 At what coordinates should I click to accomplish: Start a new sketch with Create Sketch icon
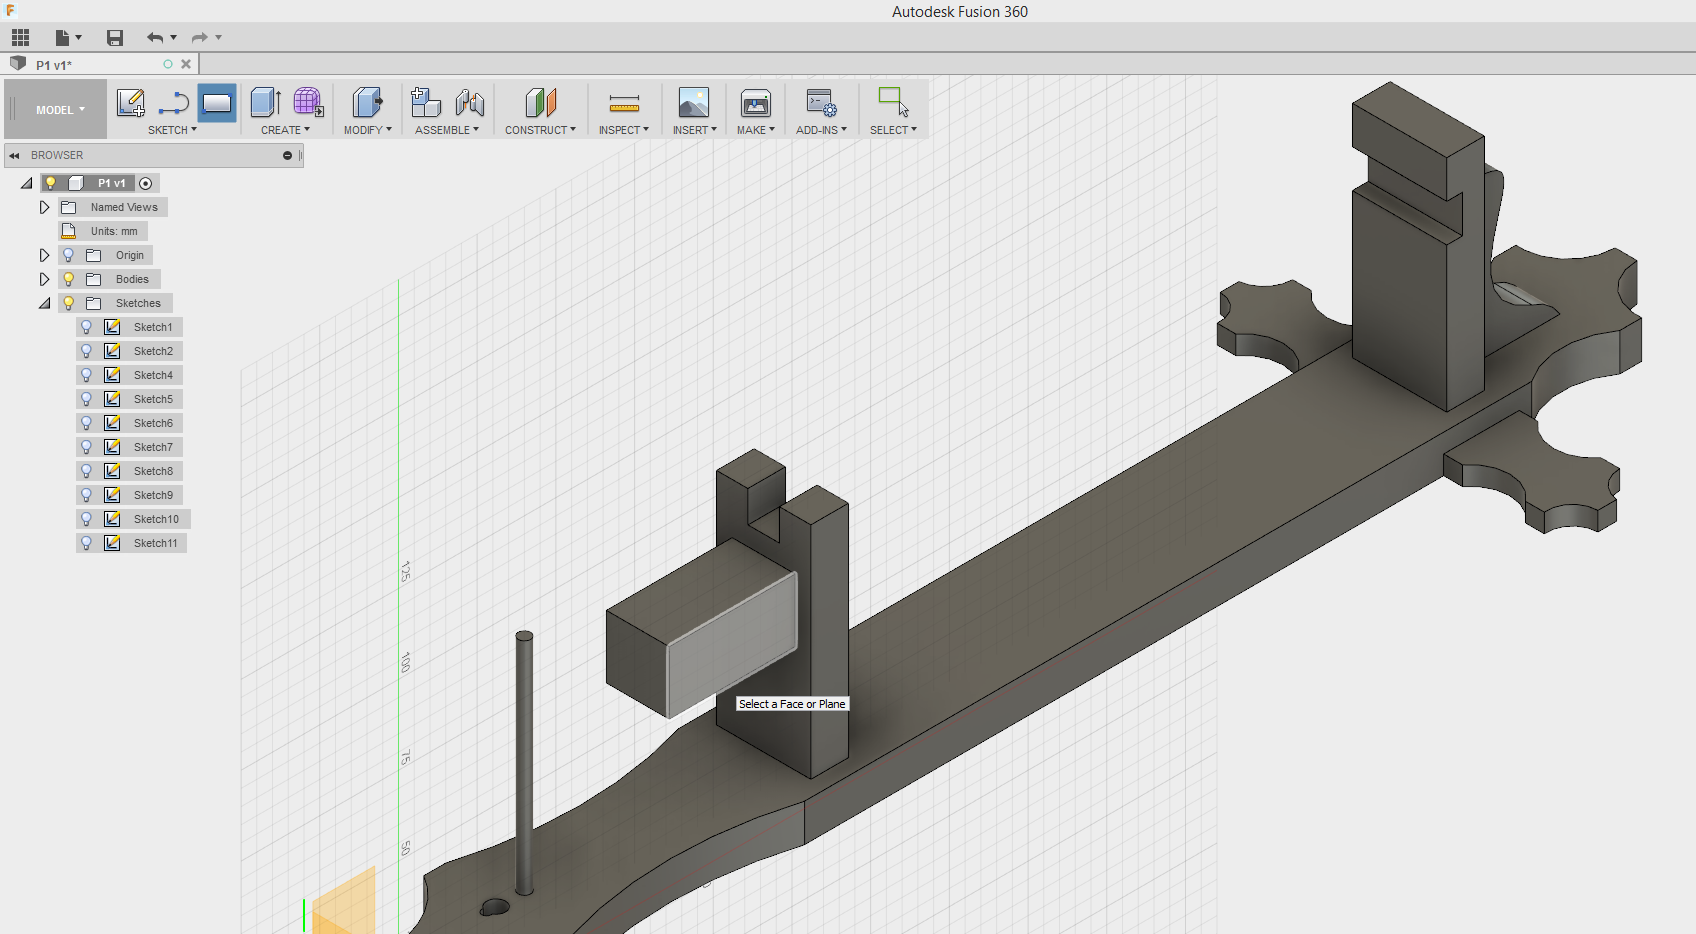(131, 103)
